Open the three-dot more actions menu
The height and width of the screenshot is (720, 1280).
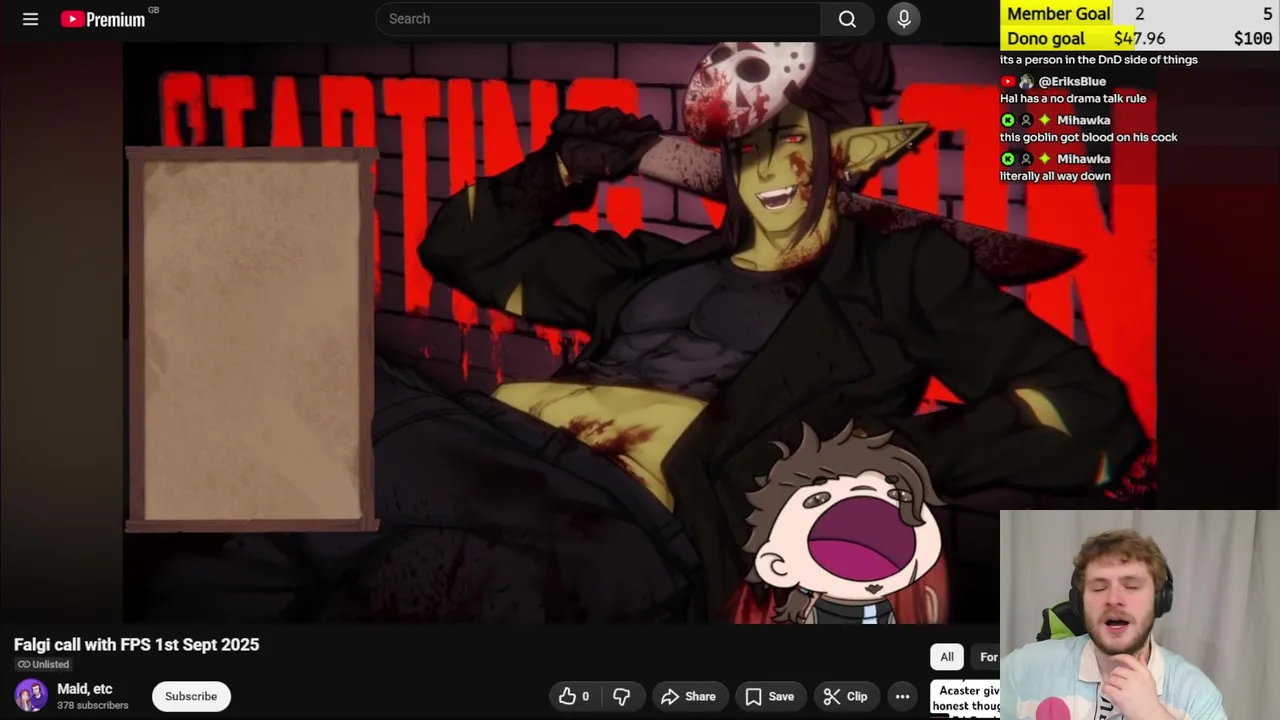[902, 696]
